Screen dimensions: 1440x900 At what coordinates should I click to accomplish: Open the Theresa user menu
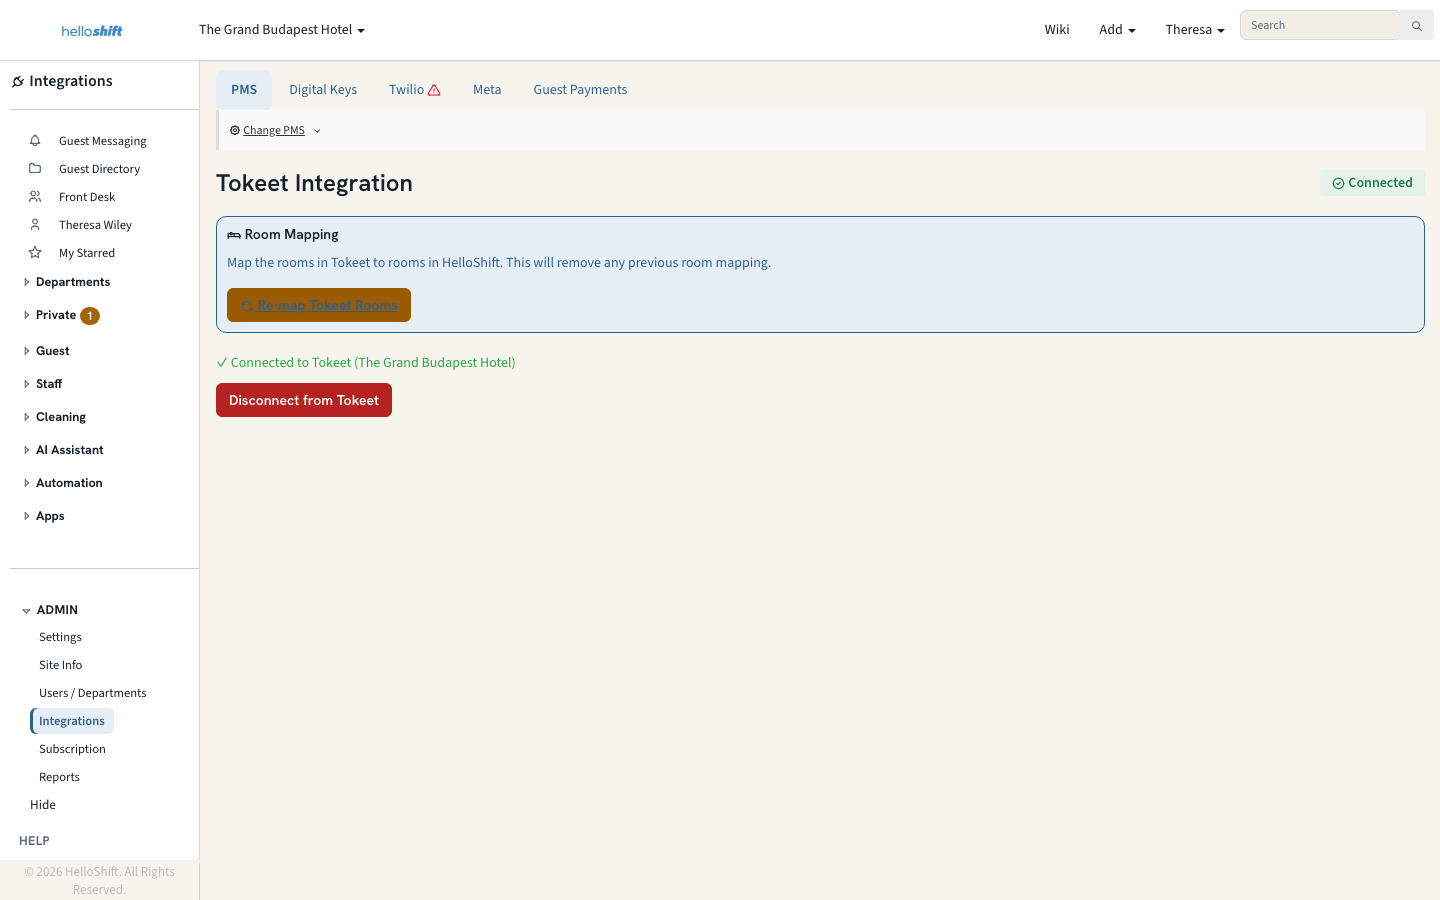pyautogui.click(x=1195, y=30)
